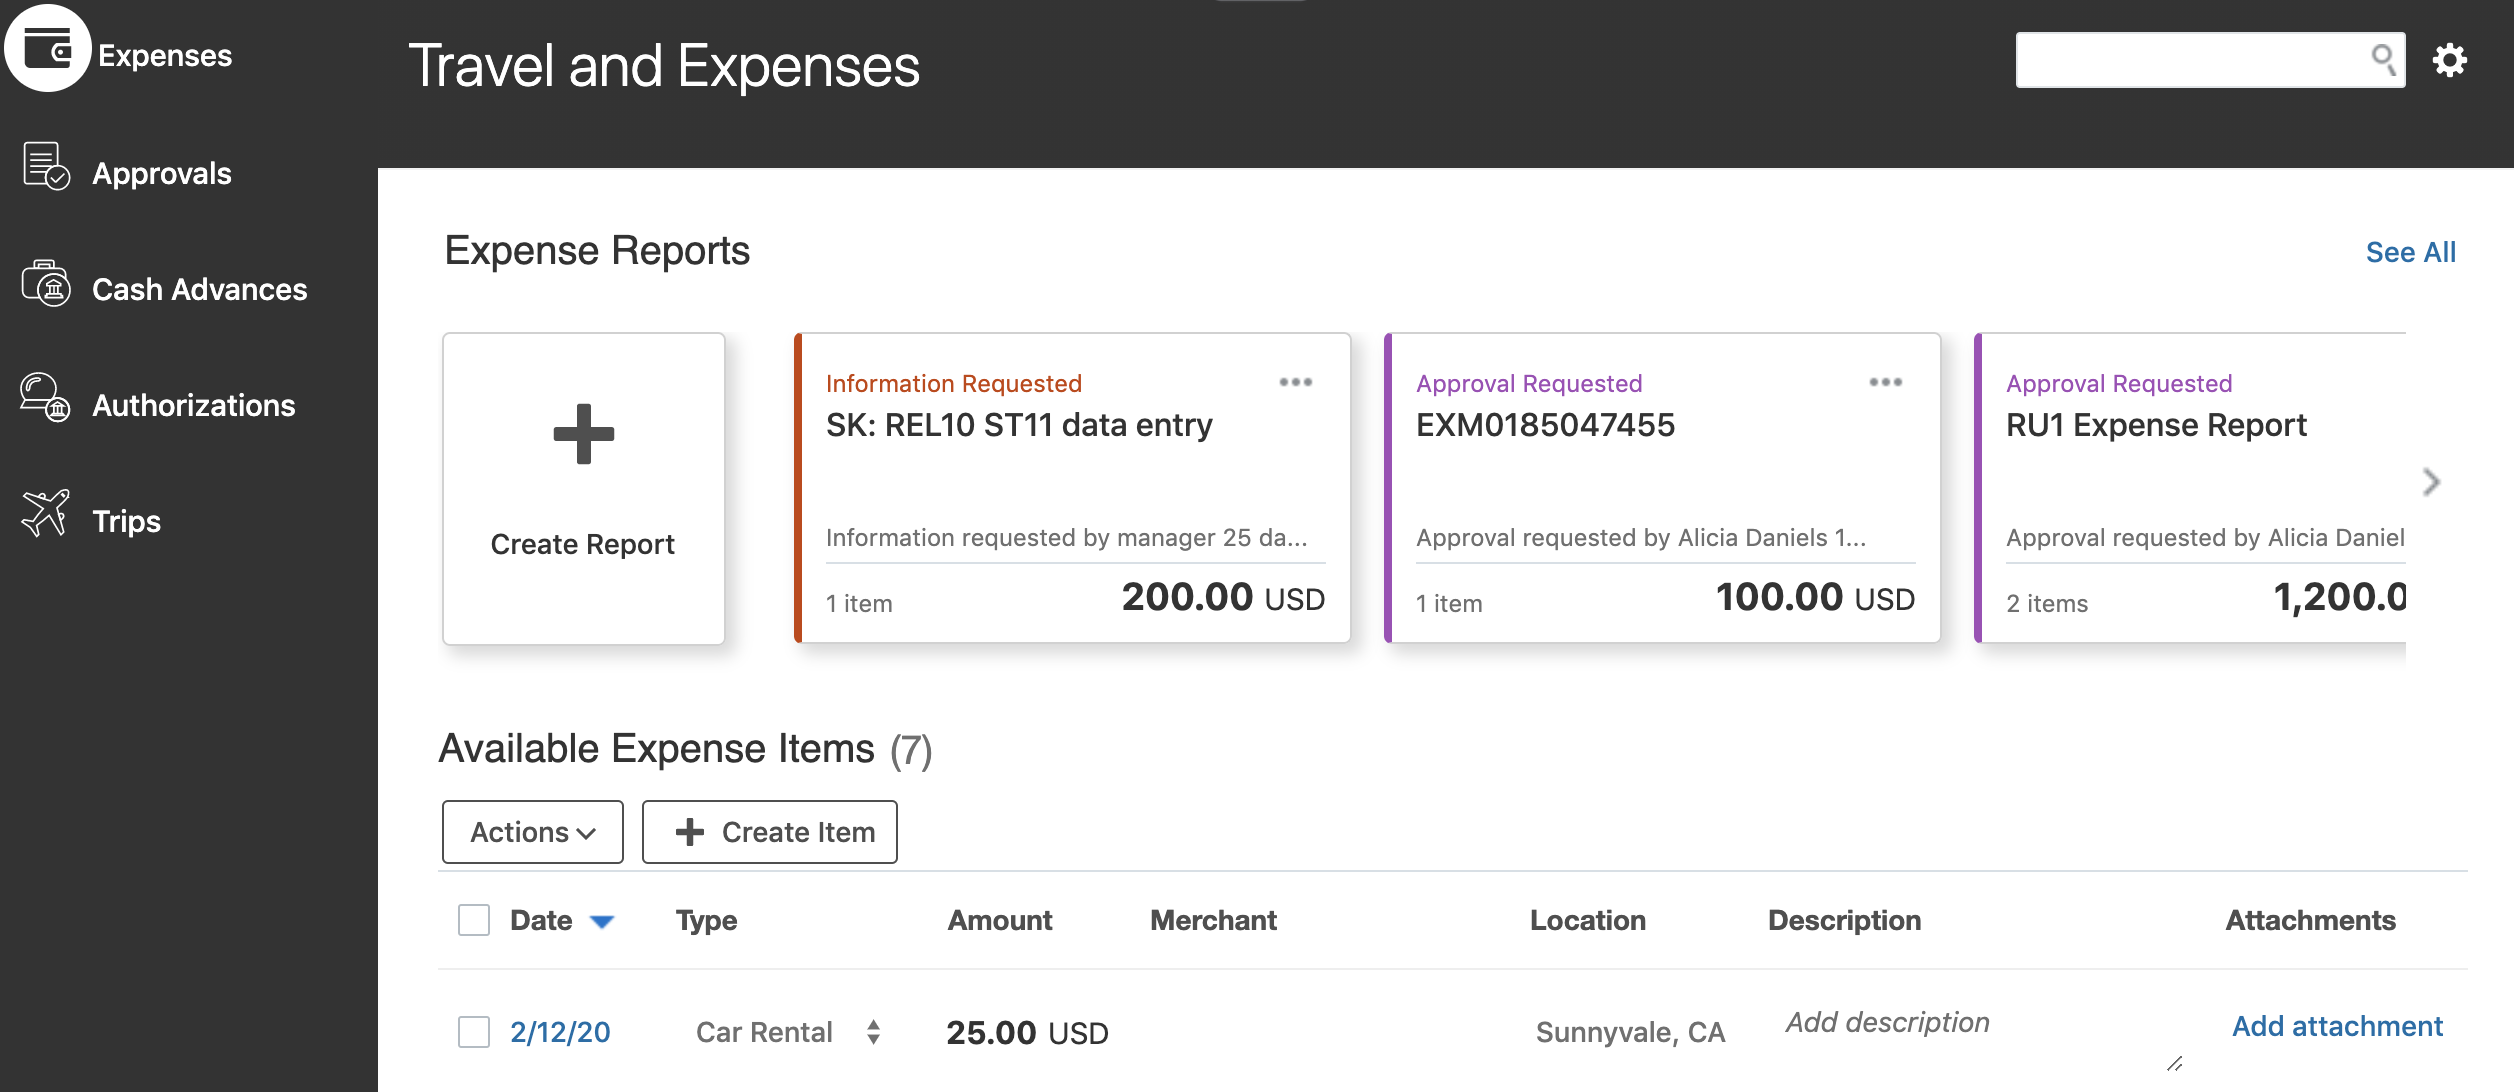Select the Authorizations sidebar icon
Screen dimensions: 2514x1092
45,398
